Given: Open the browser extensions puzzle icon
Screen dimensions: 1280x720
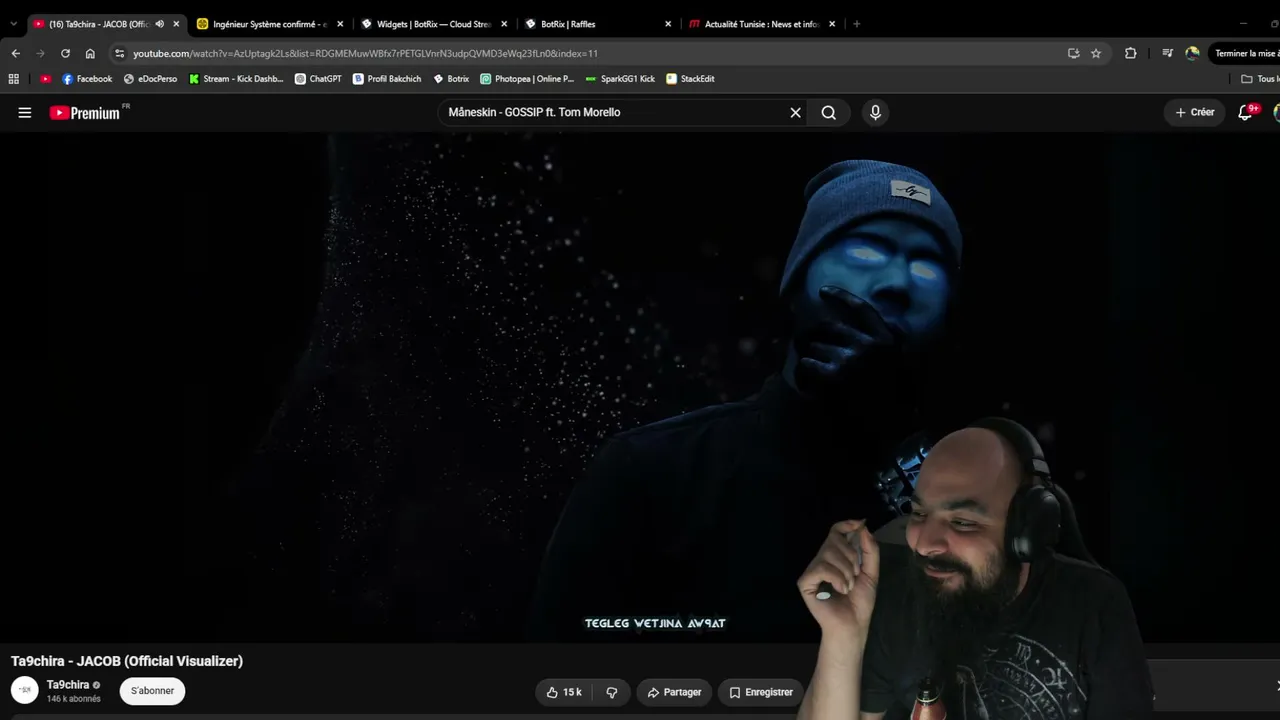Looking at the screenshot, I should click(x=1131, y=54).
